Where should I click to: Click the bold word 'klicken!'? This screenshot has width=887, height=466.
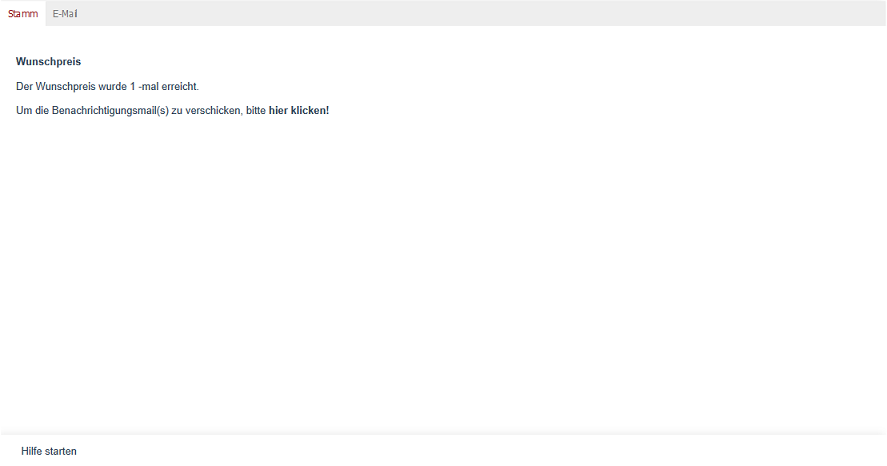click(310, 111)
